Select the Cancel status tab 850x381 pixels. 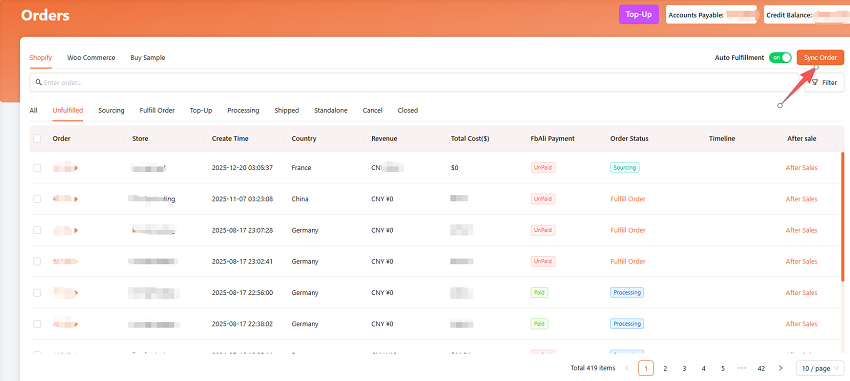tap(372, 111)
